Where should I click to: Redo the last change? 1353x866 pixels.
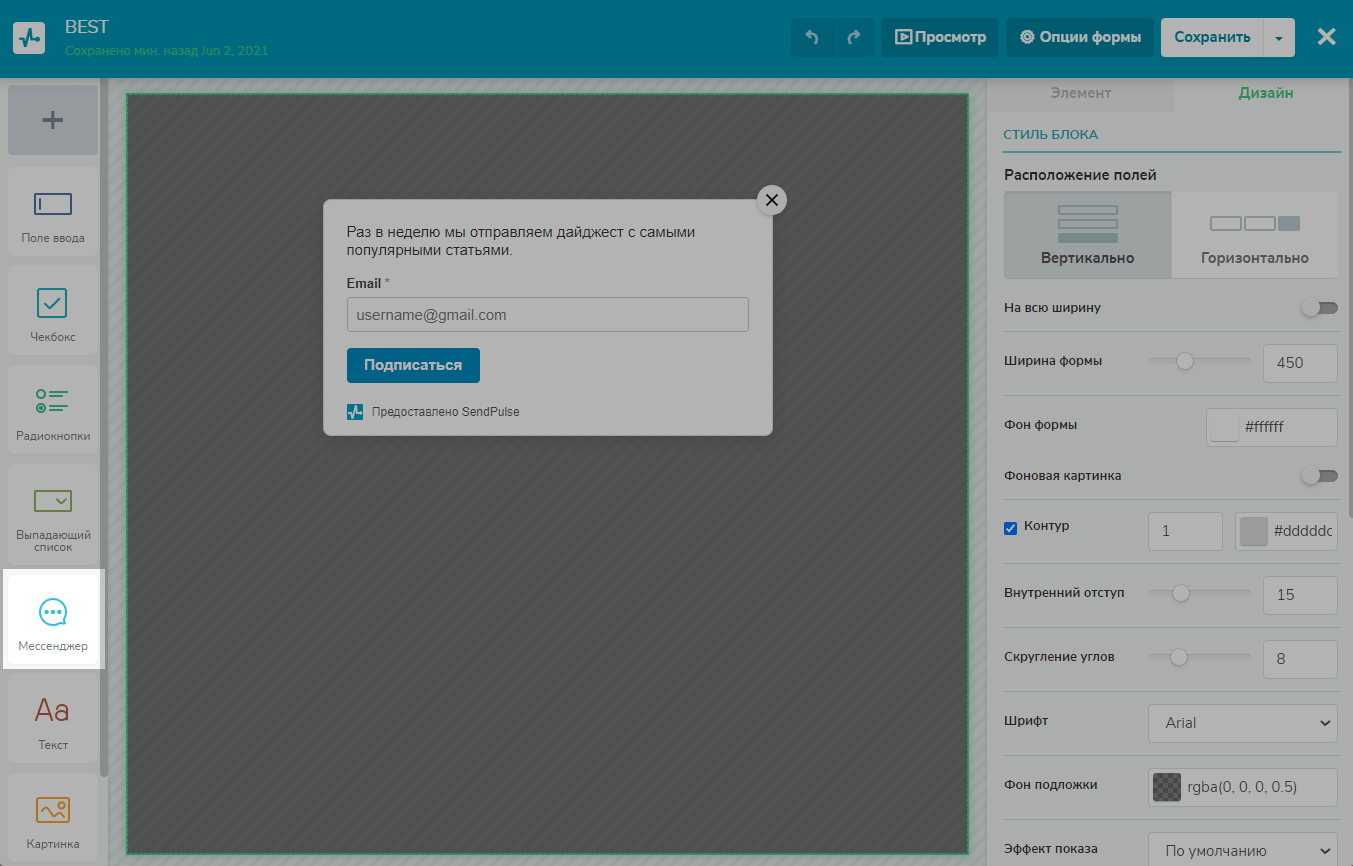point(854,37)
